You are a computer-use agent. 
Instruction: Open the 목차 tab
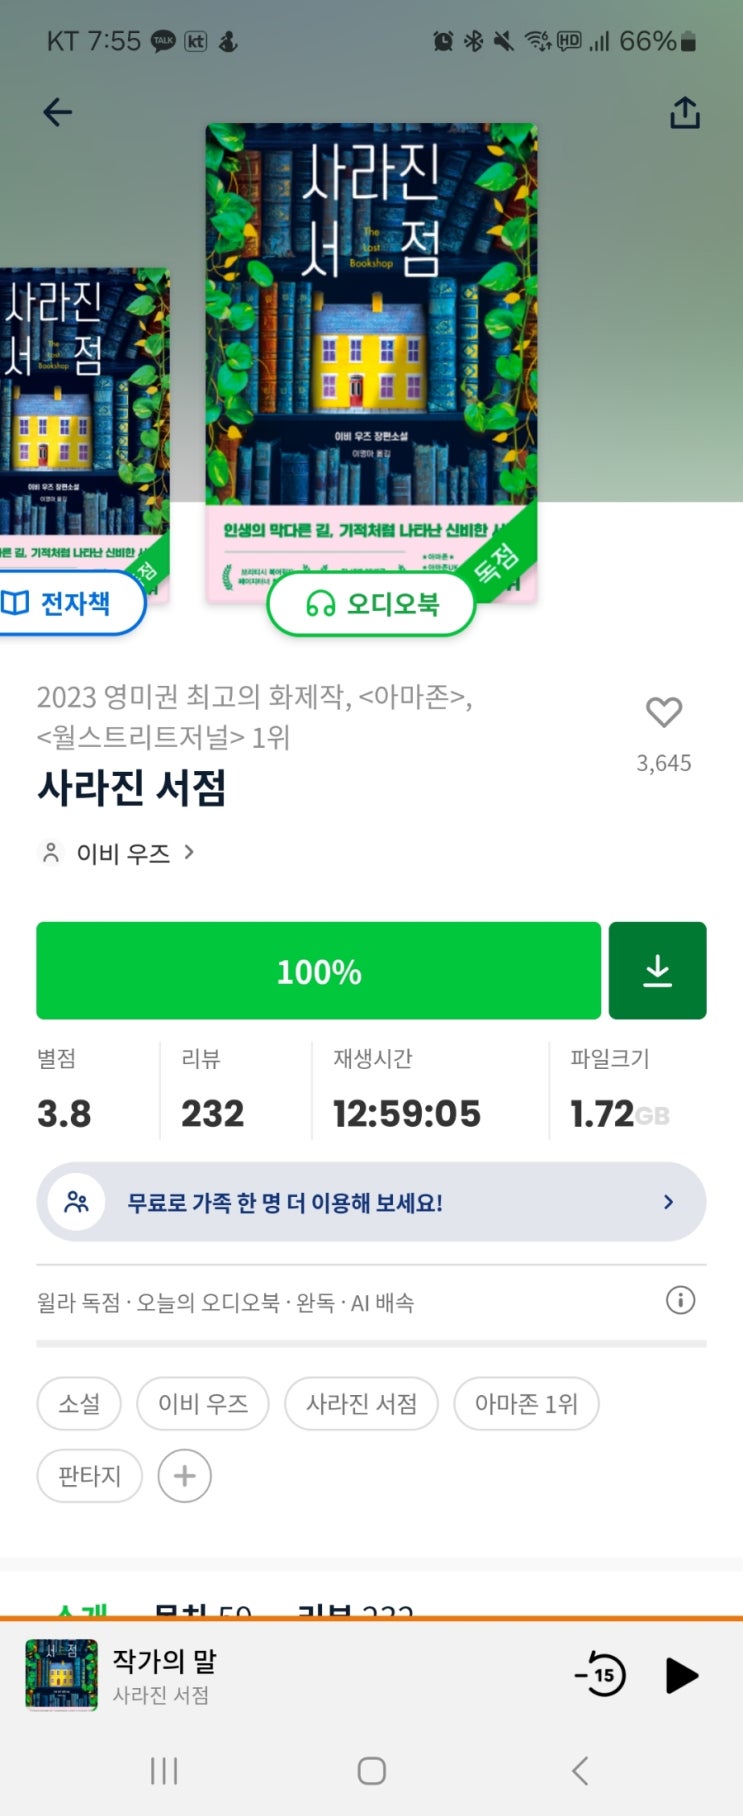[x=202, y=1610]
